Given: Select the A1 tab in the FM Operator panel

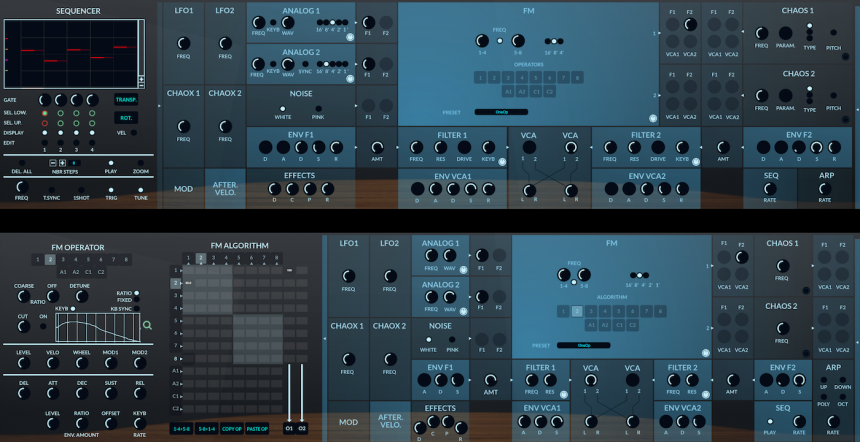Looking at the screenshot, I should click(63, 271).
